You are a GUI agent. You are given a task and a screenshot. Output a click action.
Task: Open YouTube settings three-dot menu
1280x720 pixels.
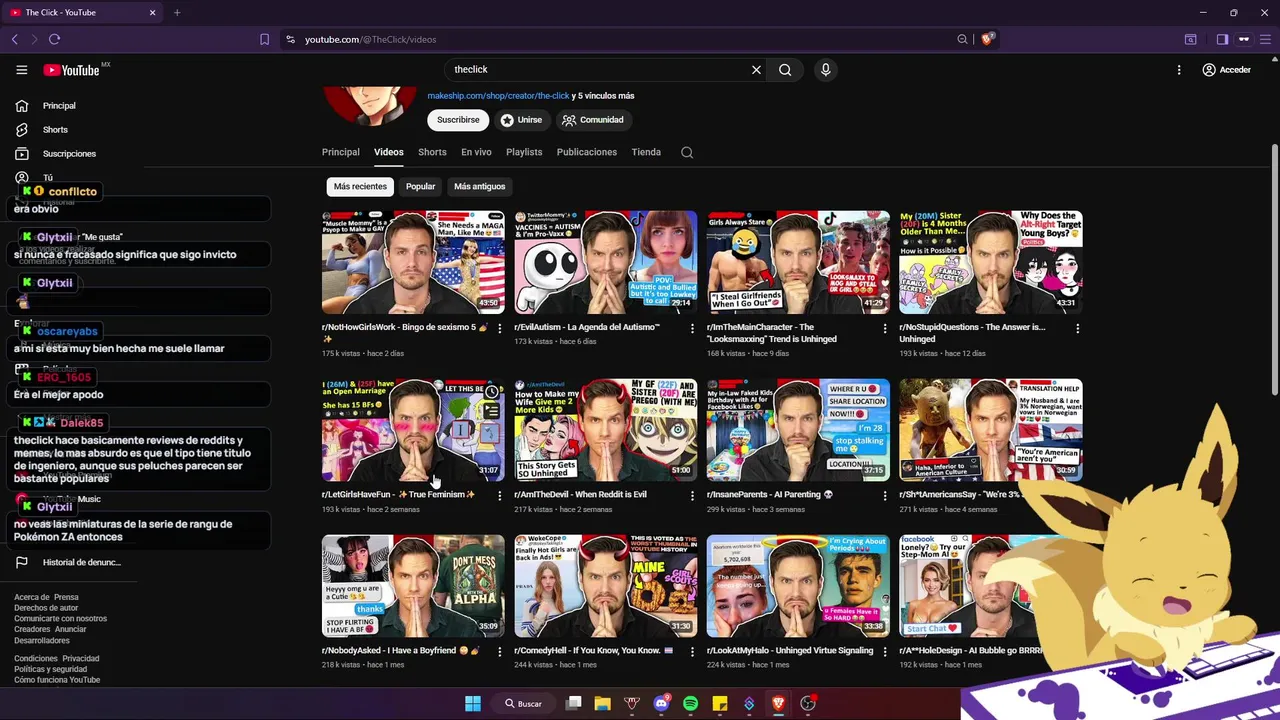point(1179,70)
